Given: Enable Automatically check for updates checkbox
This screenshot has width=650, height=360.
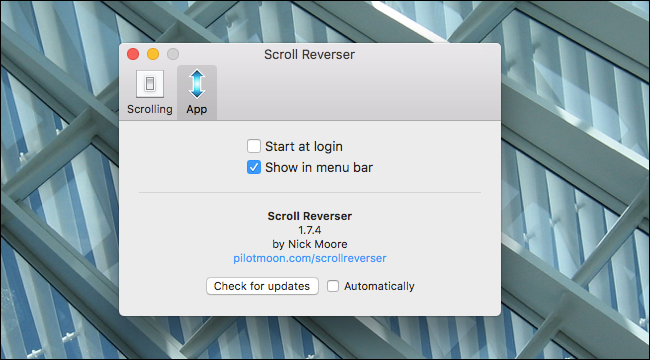Looking at the screenshot, I should 333,286.
